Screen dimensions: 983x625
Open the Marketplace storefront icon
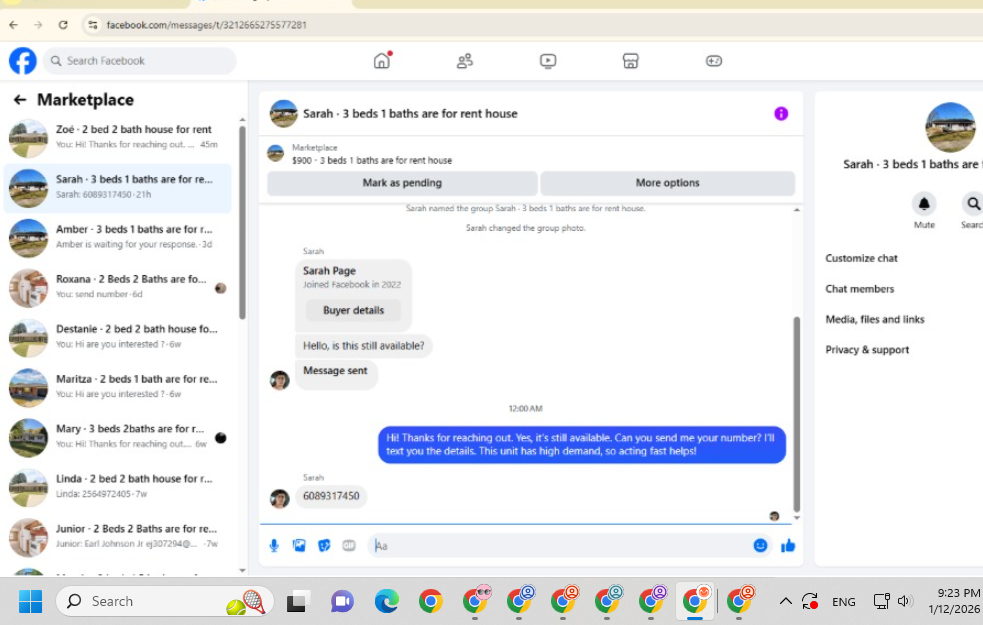click(x=631, y=61)
